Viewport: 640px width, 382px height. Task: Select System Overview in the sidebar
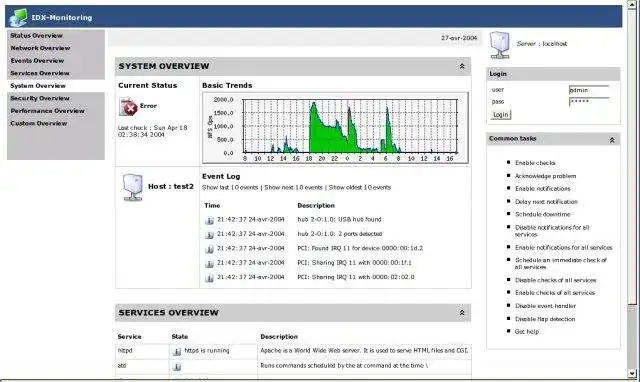pos(38,86)
